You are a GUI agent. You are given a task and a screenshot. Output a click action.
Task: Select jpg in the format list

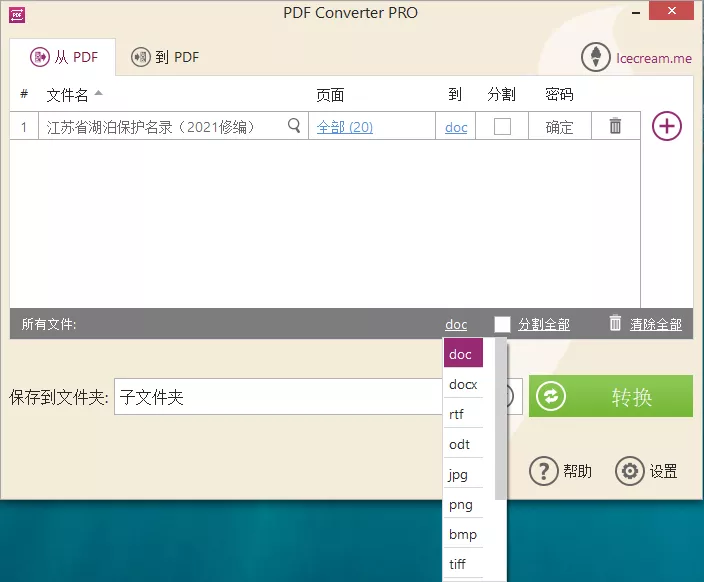coord(463,474)
